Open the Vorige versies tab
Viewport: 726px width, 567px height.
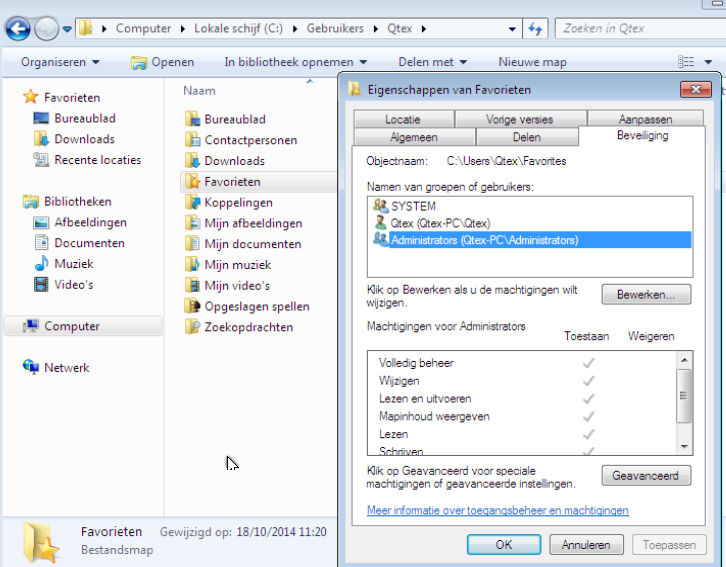pos(519,119)
